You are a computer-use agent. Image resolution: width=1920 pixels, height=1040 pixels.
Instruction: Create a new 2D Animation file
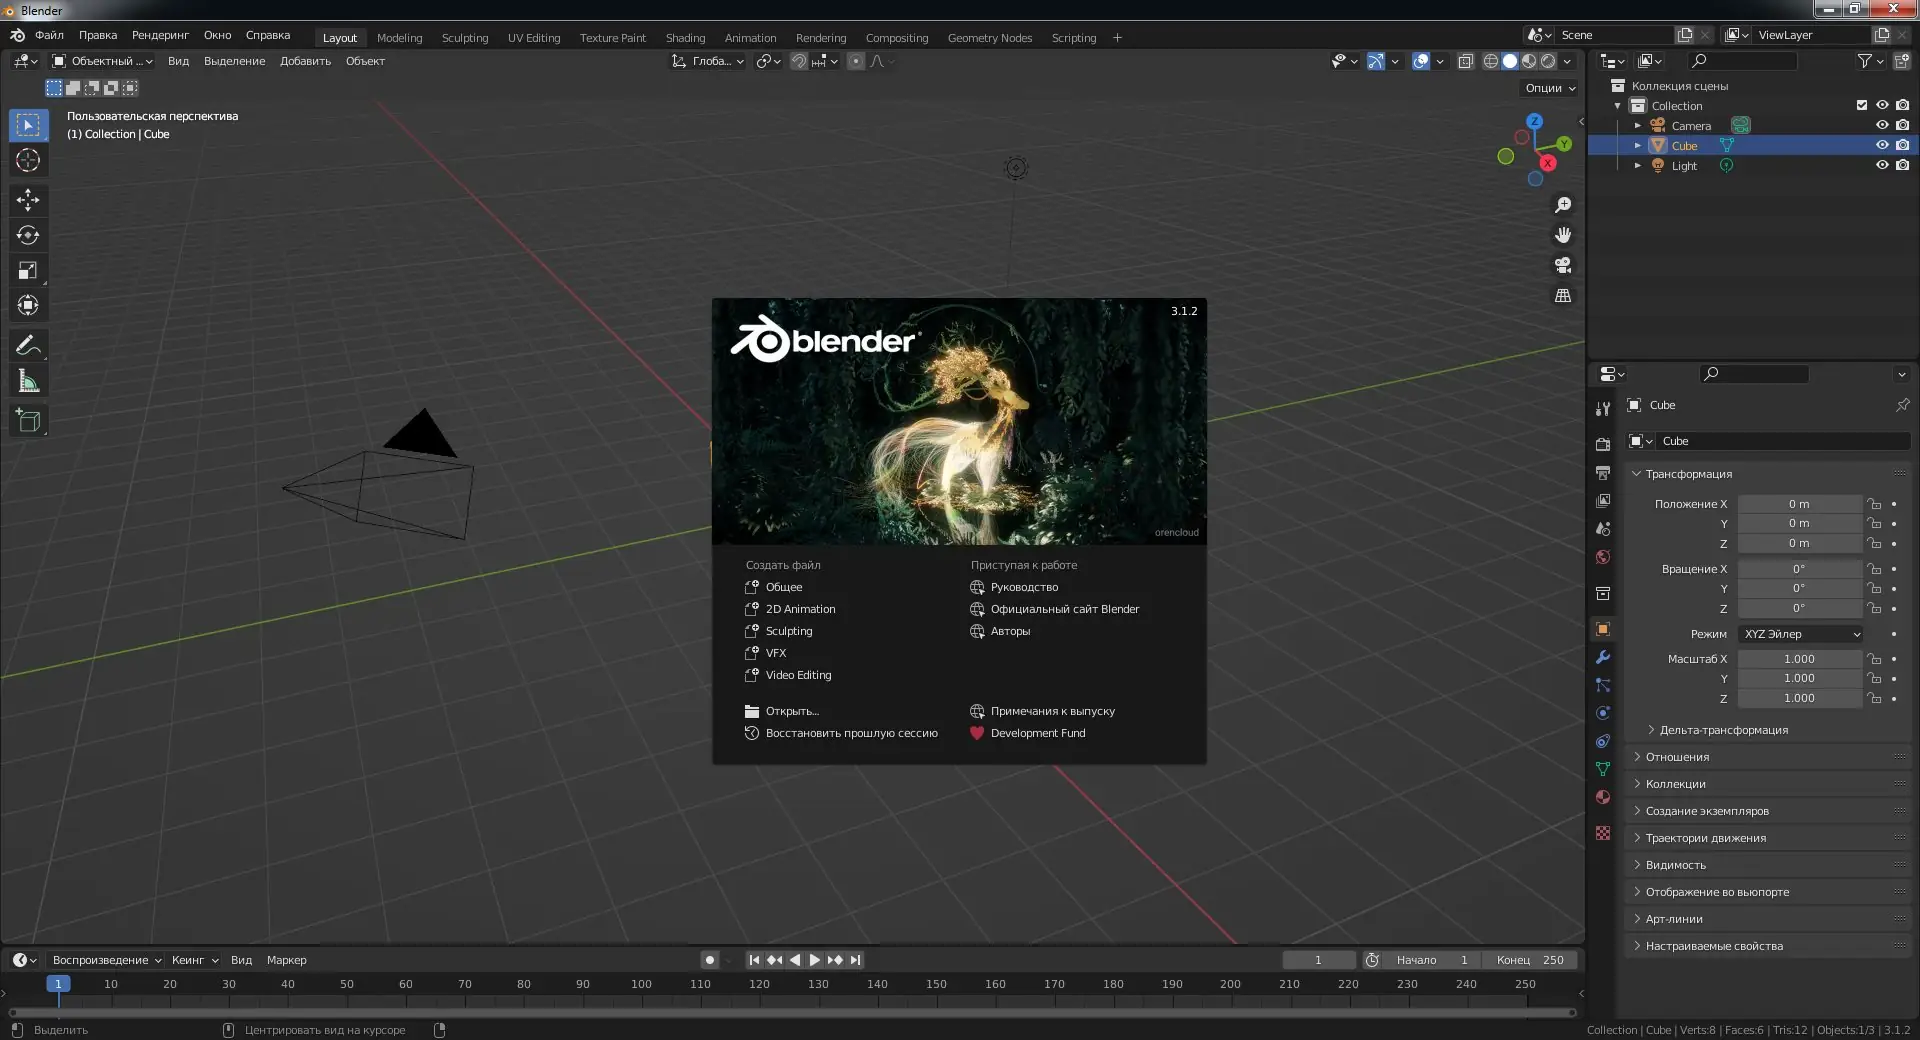(x=800, y=609)
